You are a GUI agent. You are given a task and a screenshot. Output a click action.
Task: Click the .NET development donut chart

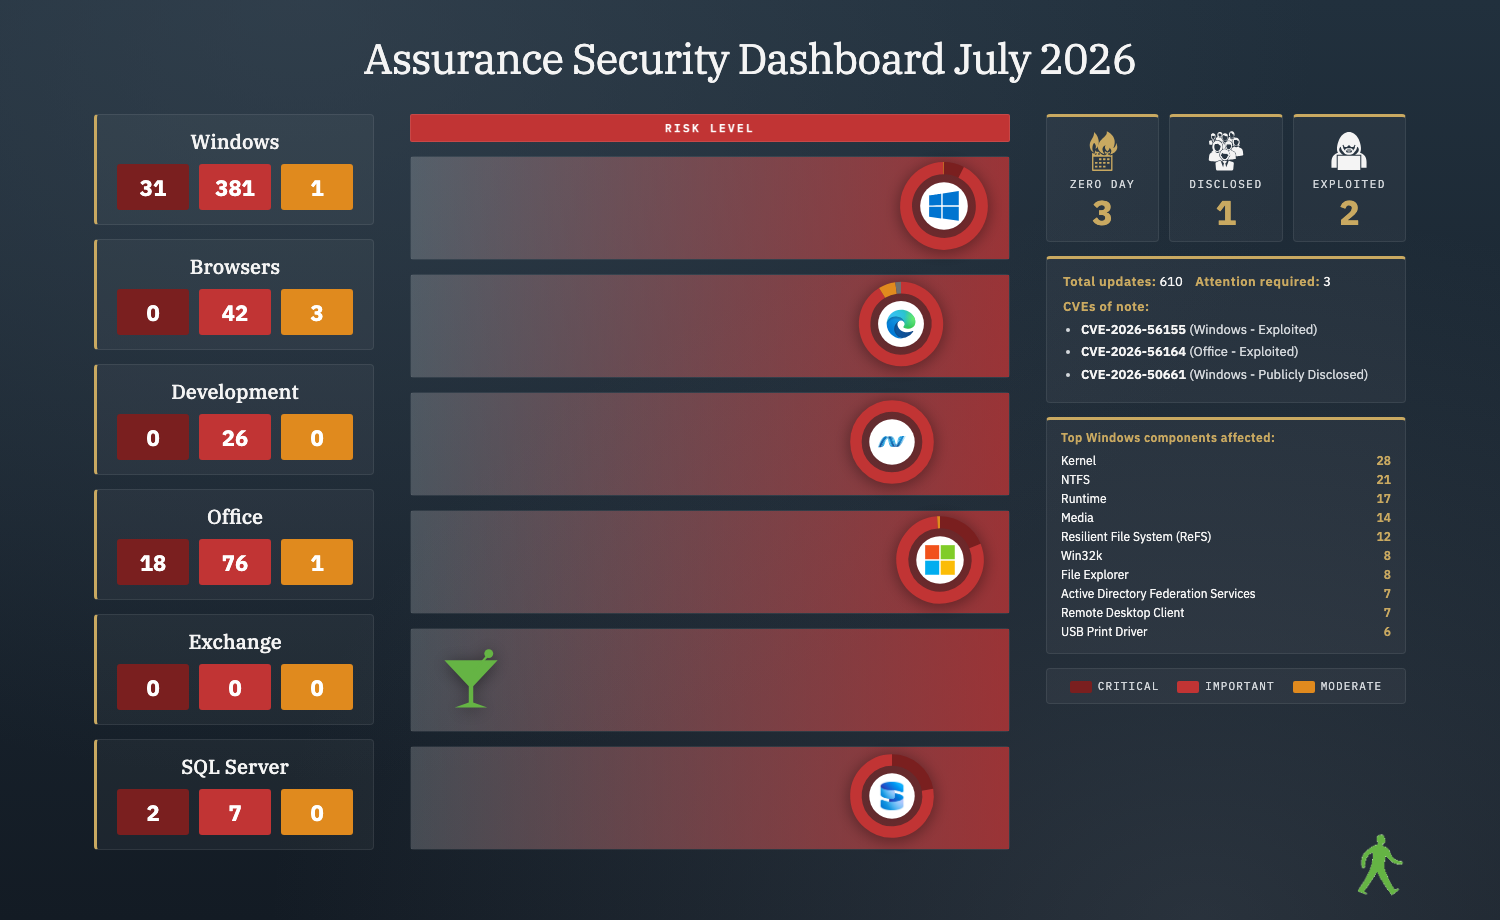coord(892,442)
